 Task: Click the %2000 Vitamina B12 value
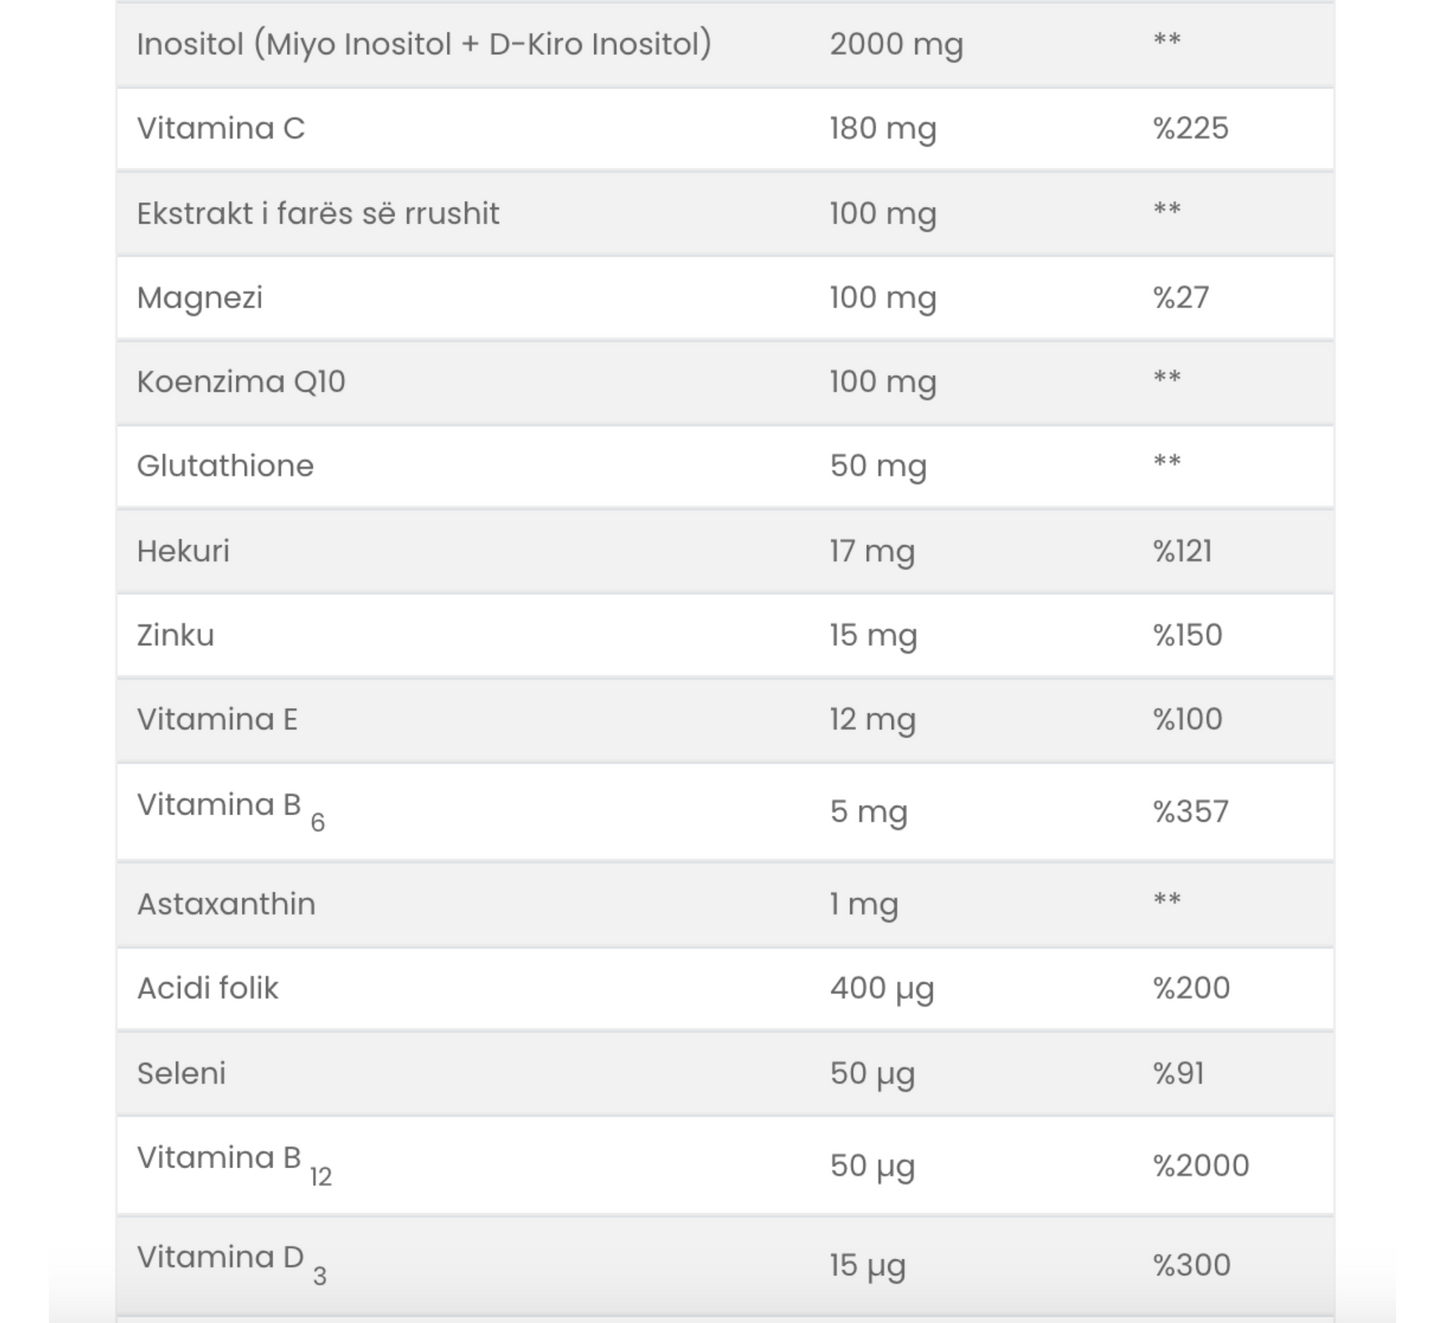pyautogui.click(x=1200, y=1166)
